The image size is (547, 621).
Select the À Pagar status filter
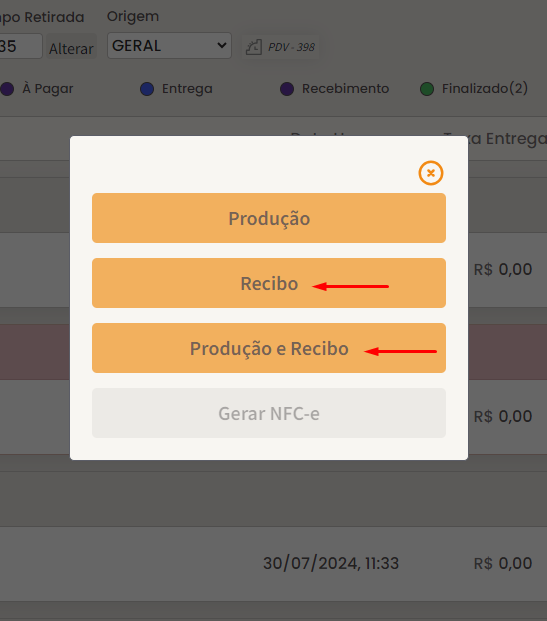click(x=48, y=89)
